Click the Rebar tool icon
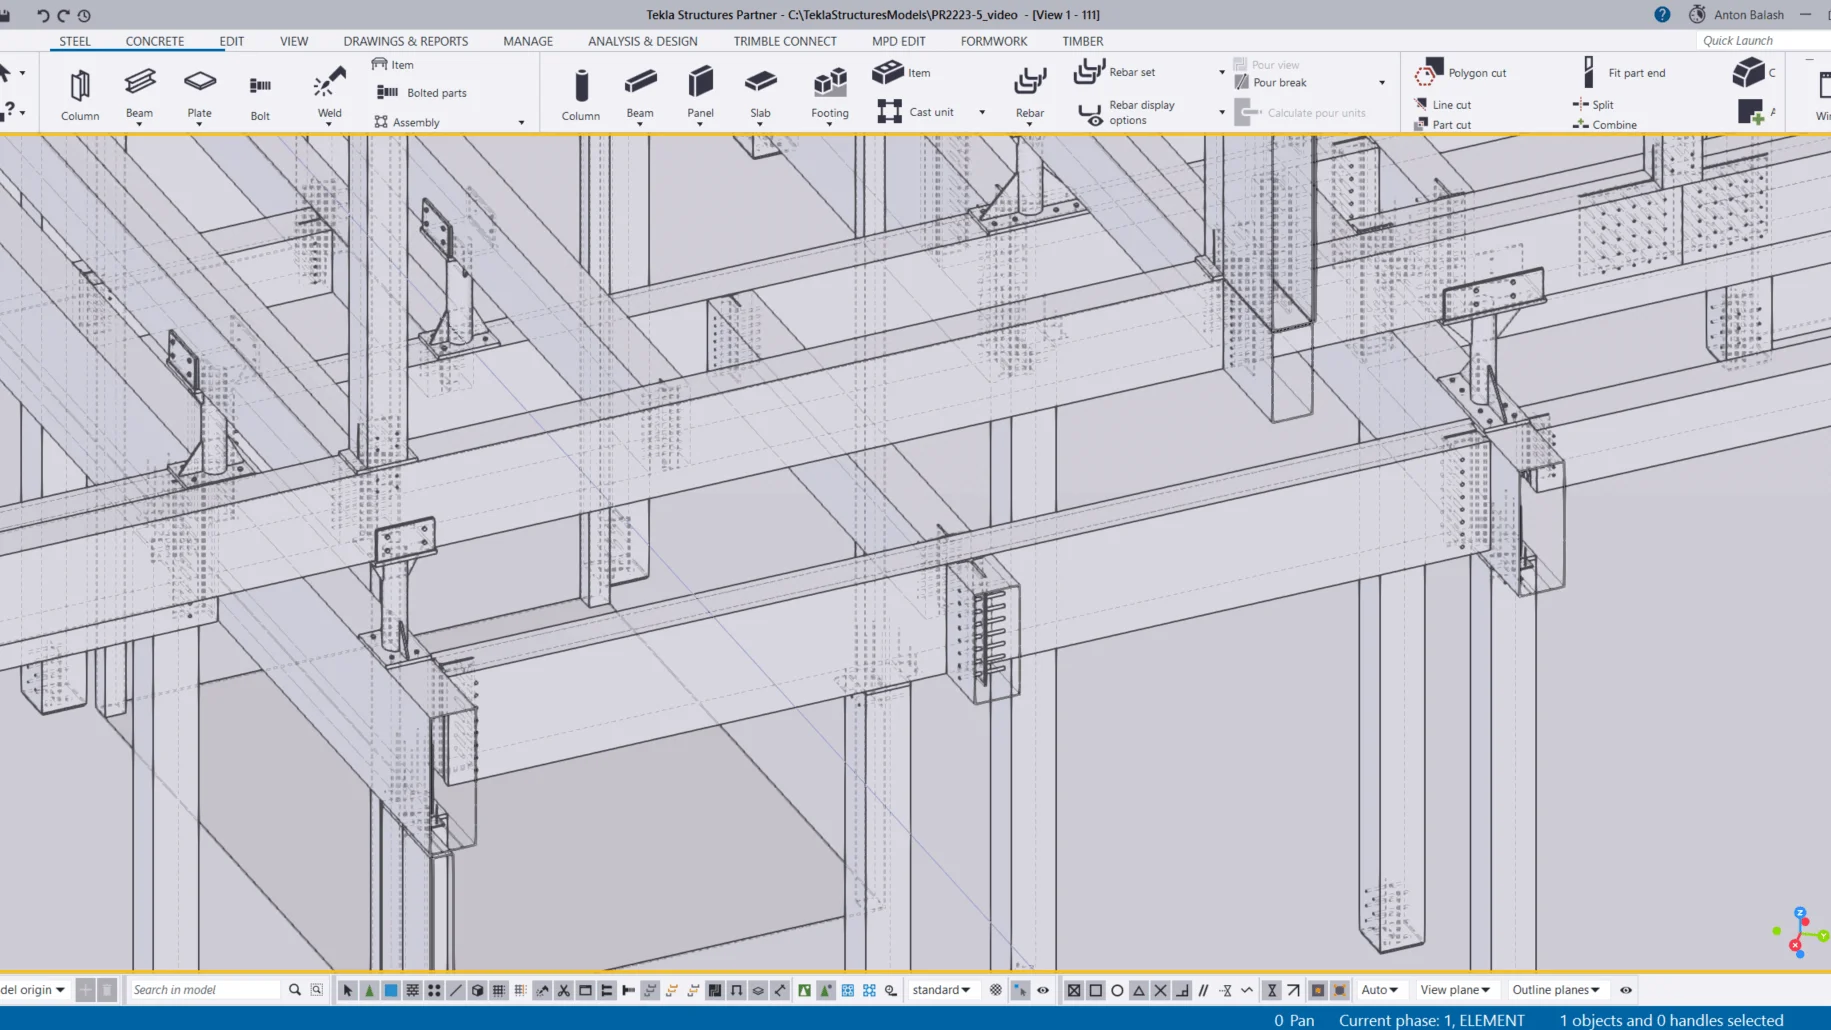 1029,92
